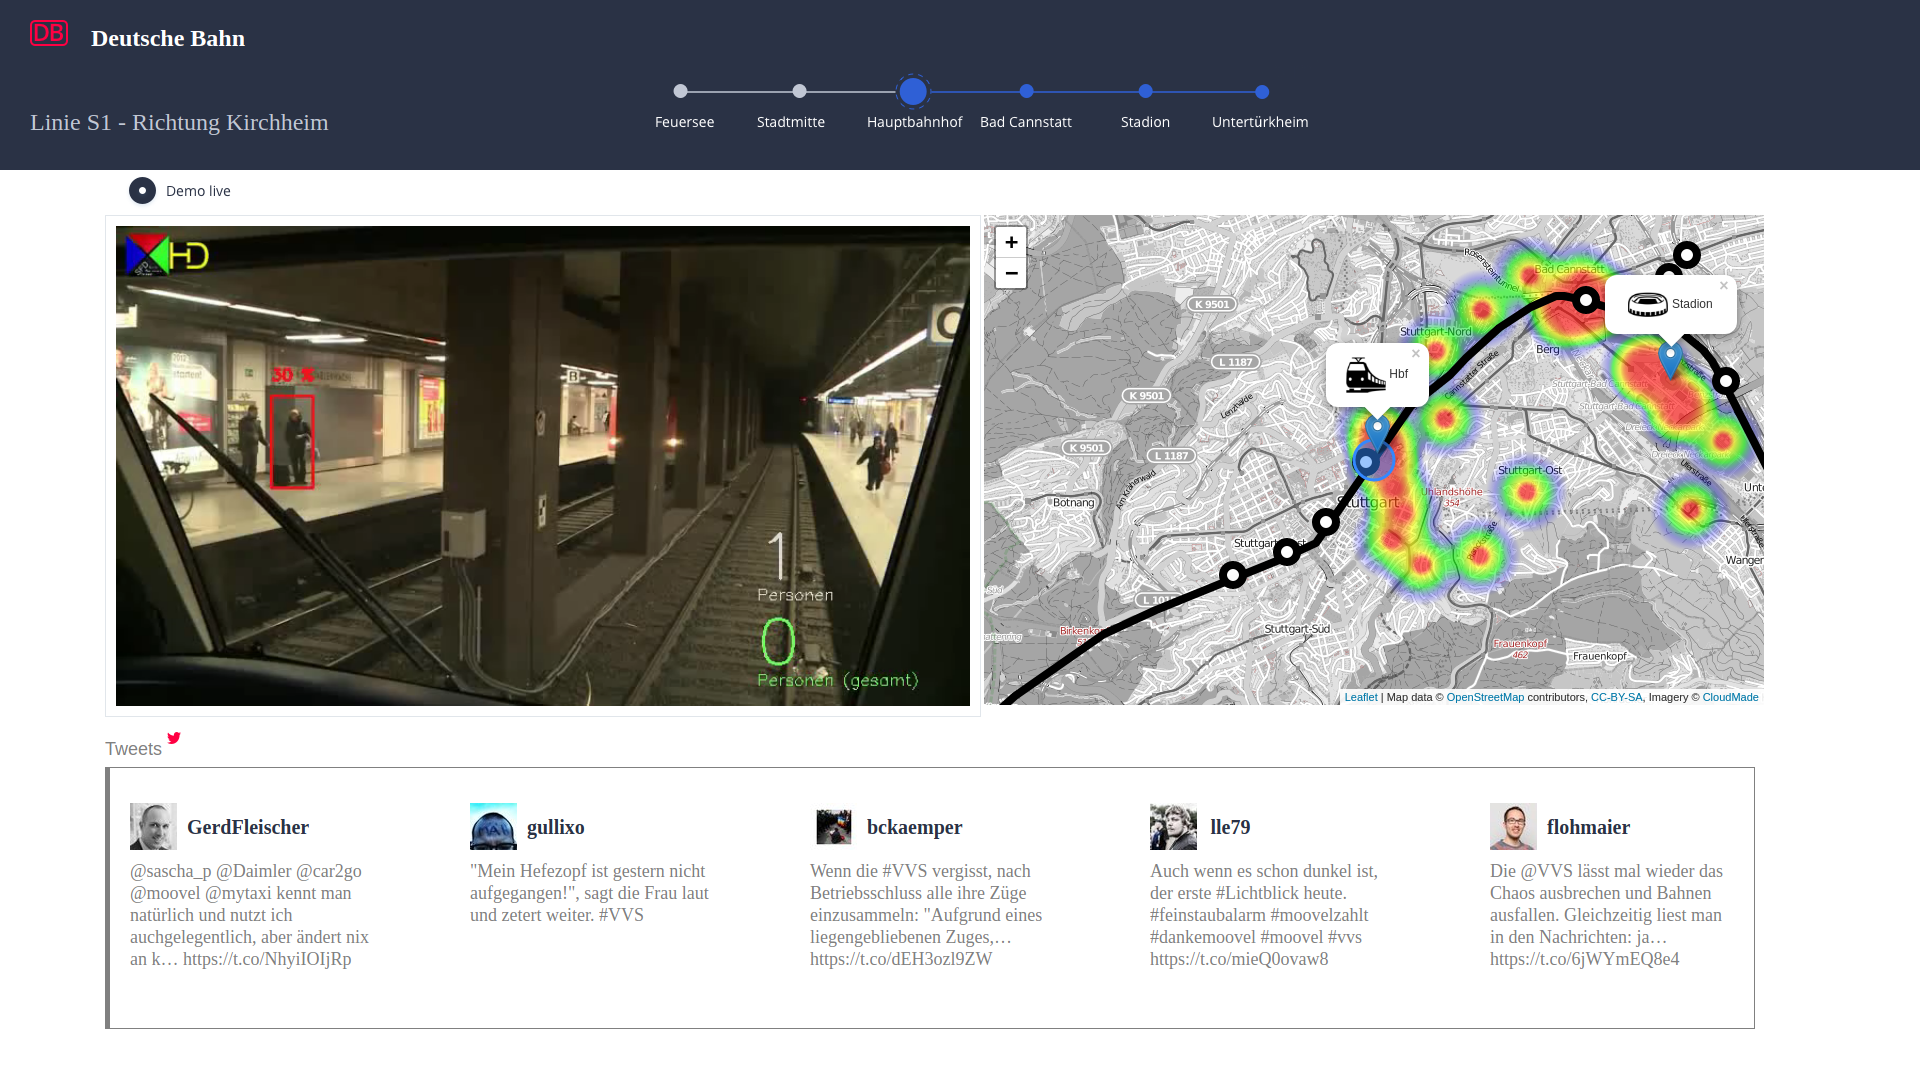1920x1080 pixels.
Task: Close the Stadion map popup
Action: pos(1724,286)
